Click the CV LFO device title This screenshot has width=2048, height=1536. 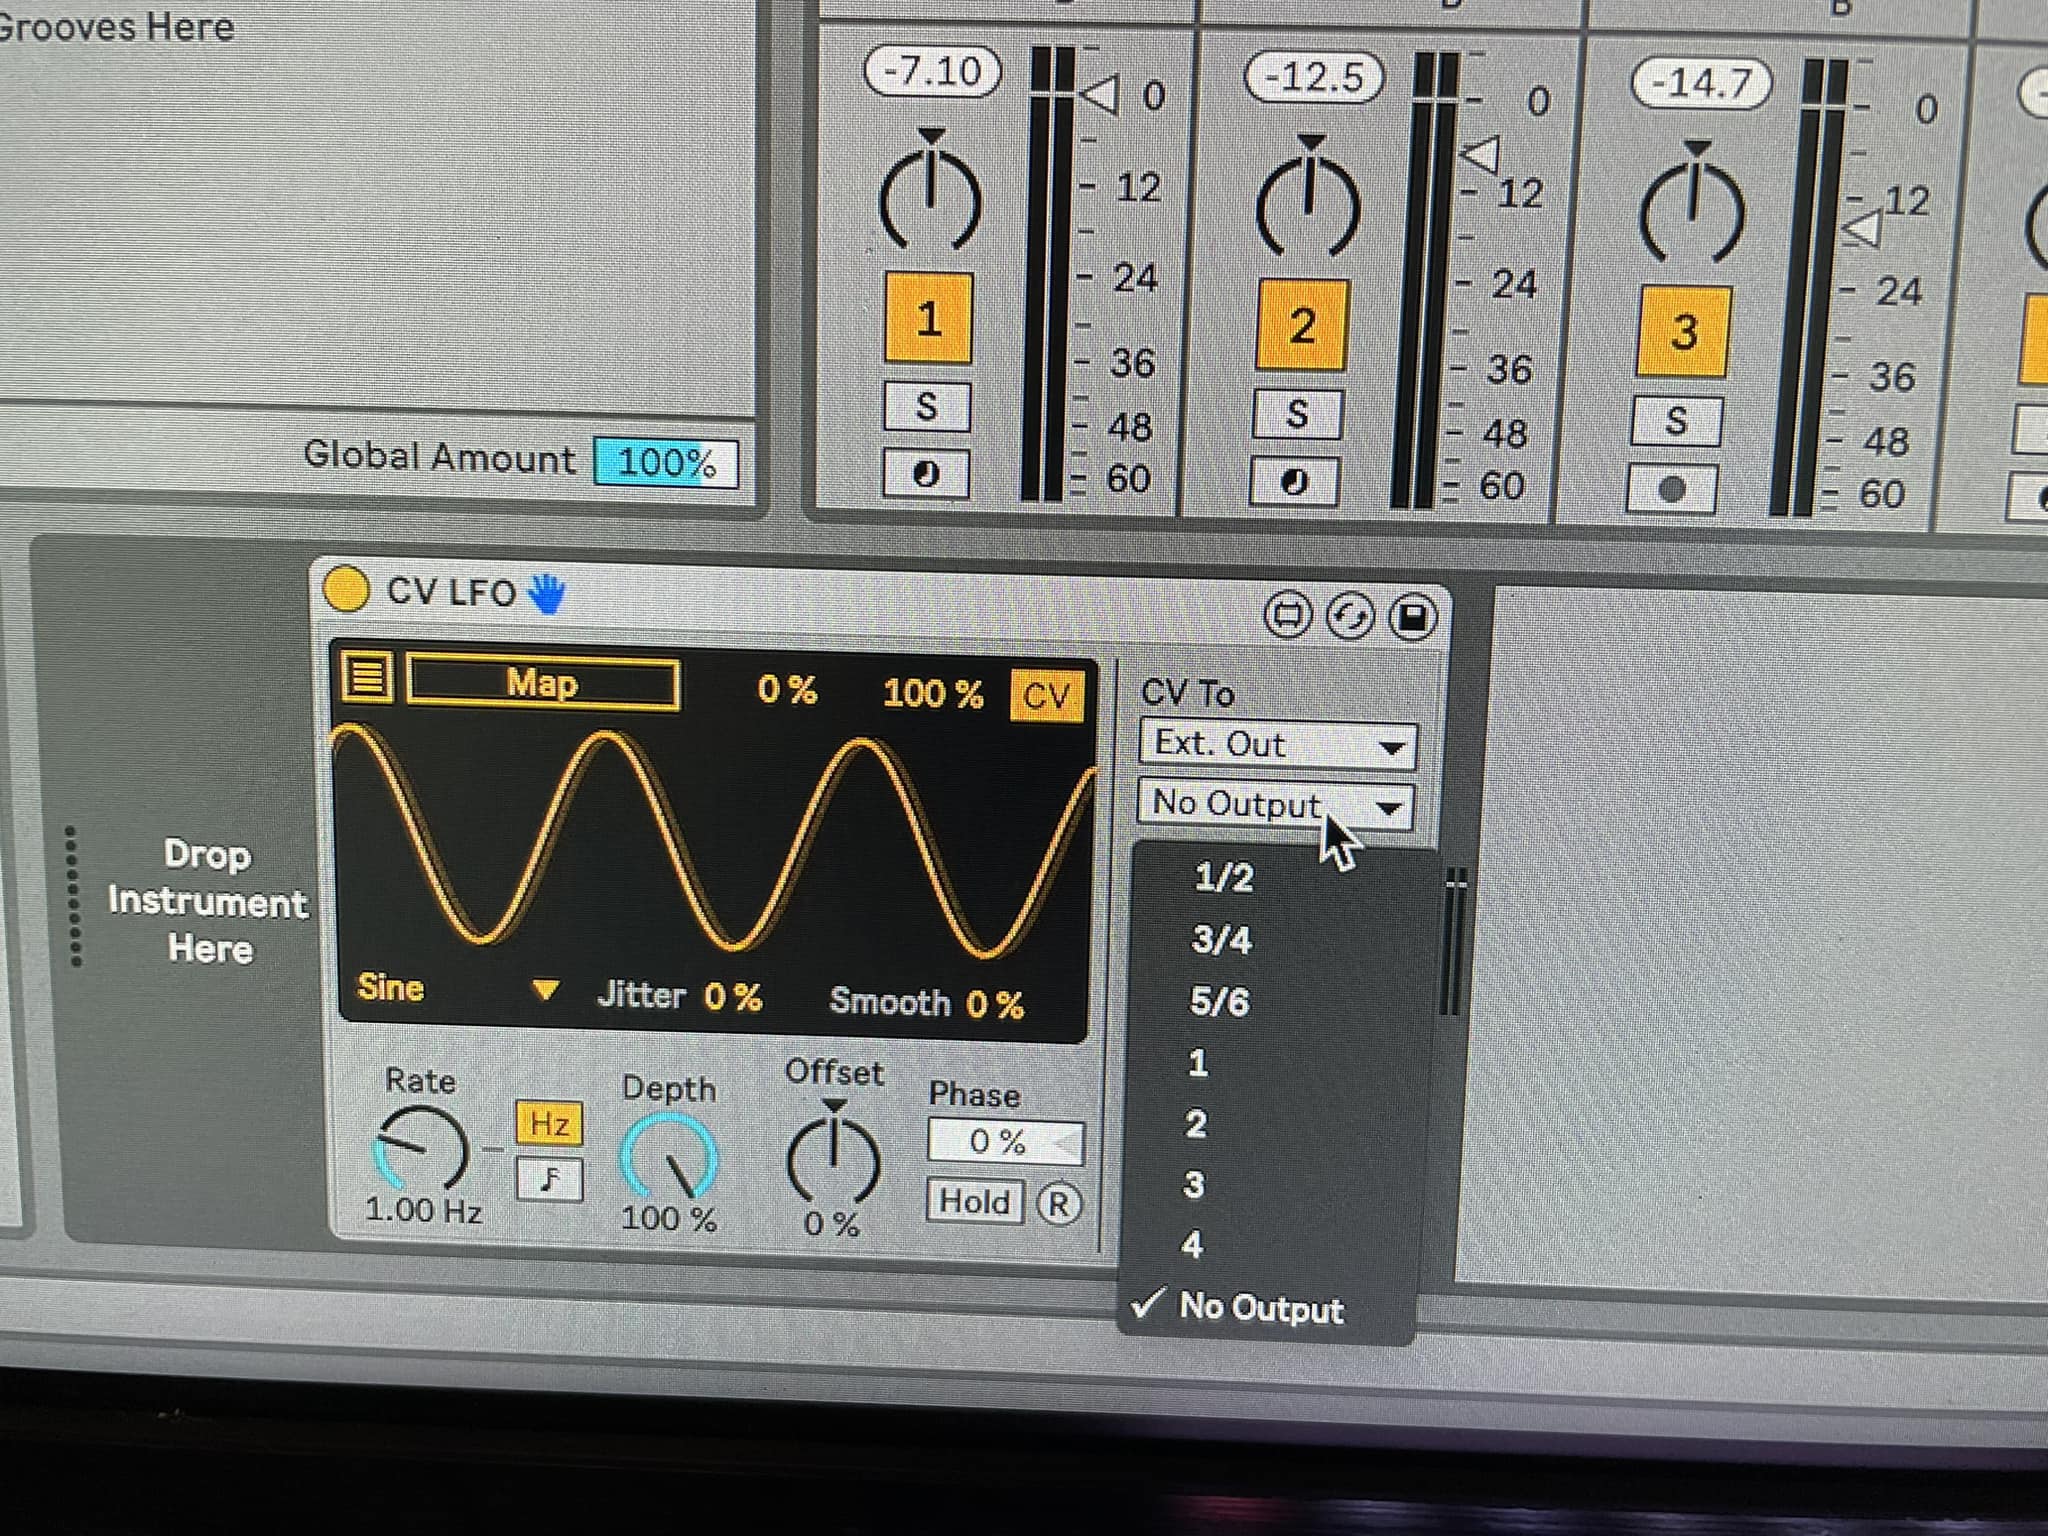[451, 592]
